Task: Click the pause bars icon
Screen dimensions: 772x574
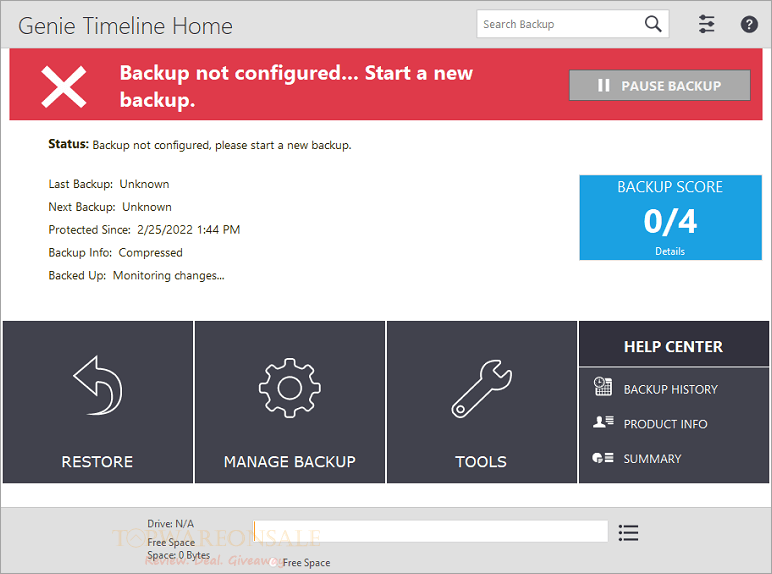Action: coord(603,86)
